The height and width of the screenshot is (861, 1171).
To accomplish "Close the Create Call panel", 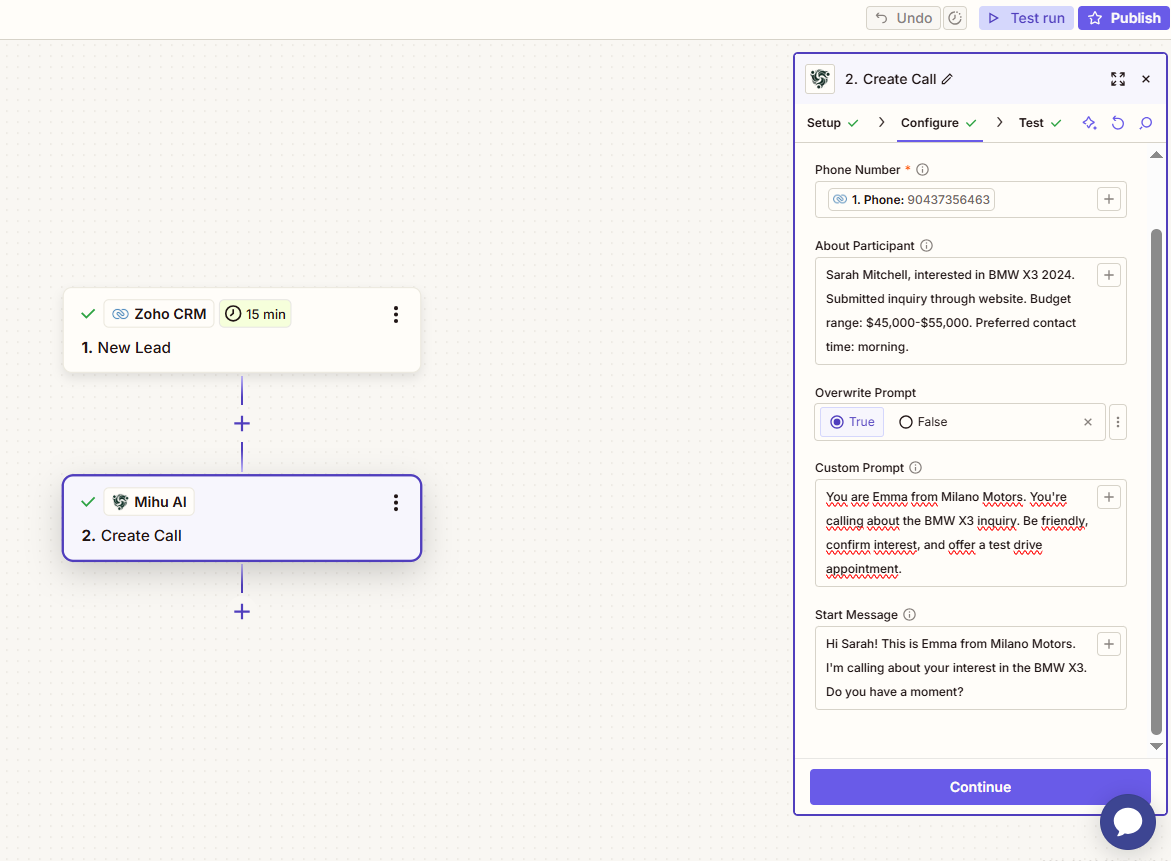I will coord(1146,79).
